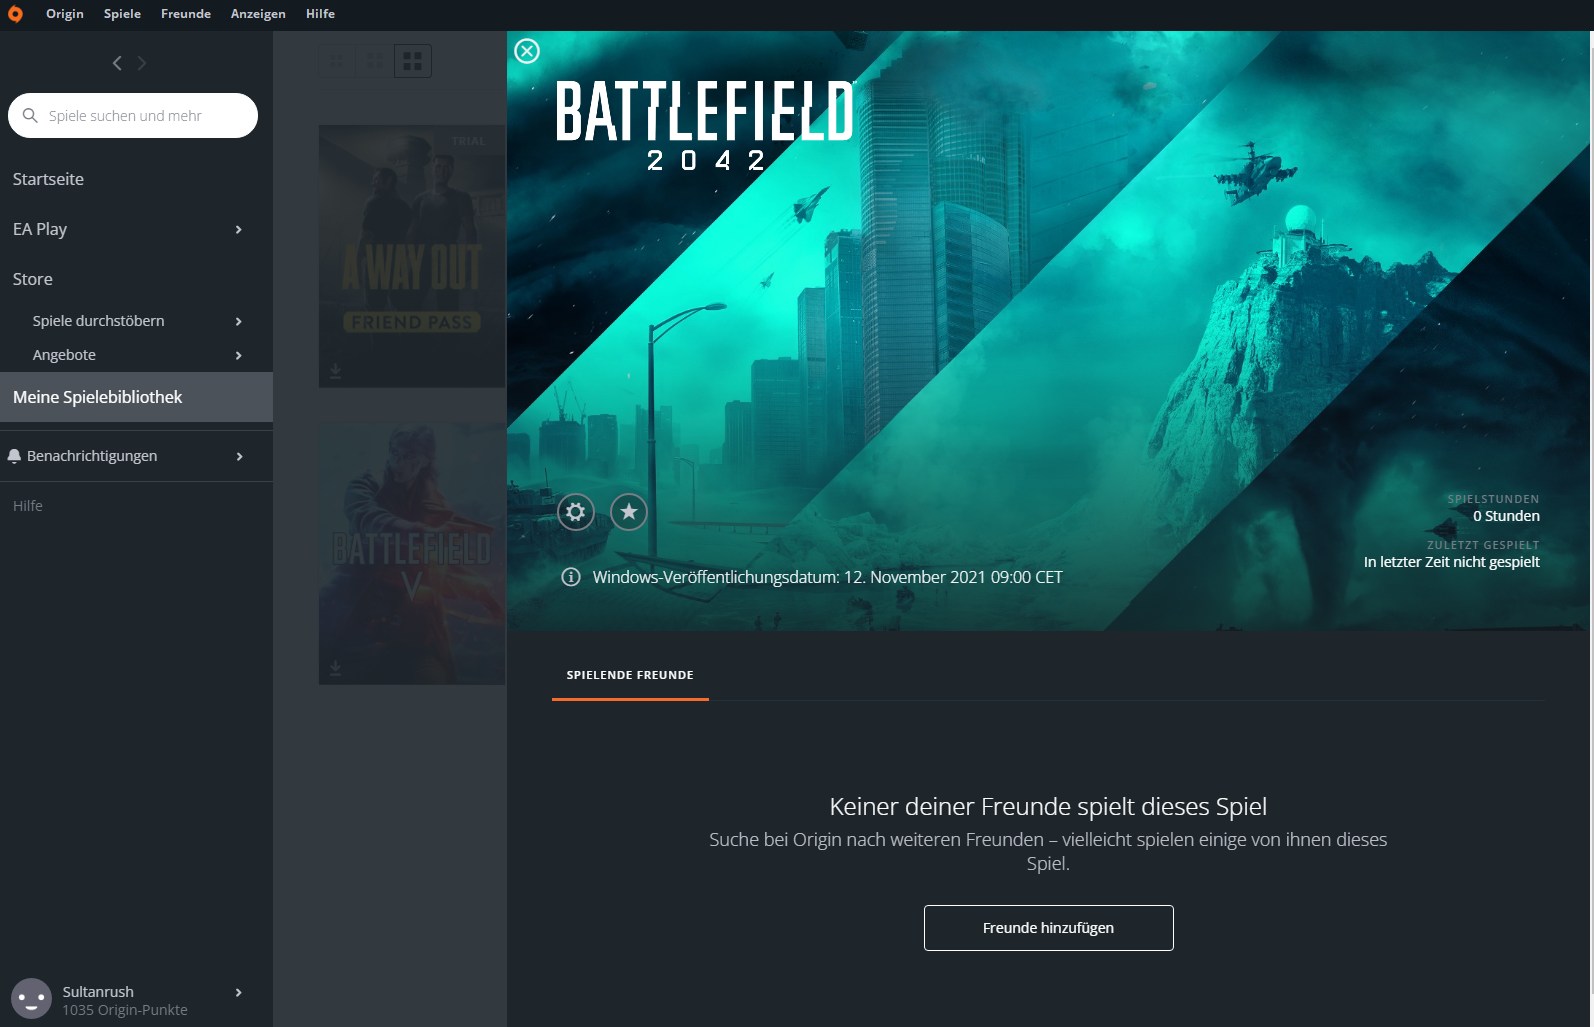This screenshot has width=1594, height=1027.
Task: Click the Origin logo icon
Action: 15,14
